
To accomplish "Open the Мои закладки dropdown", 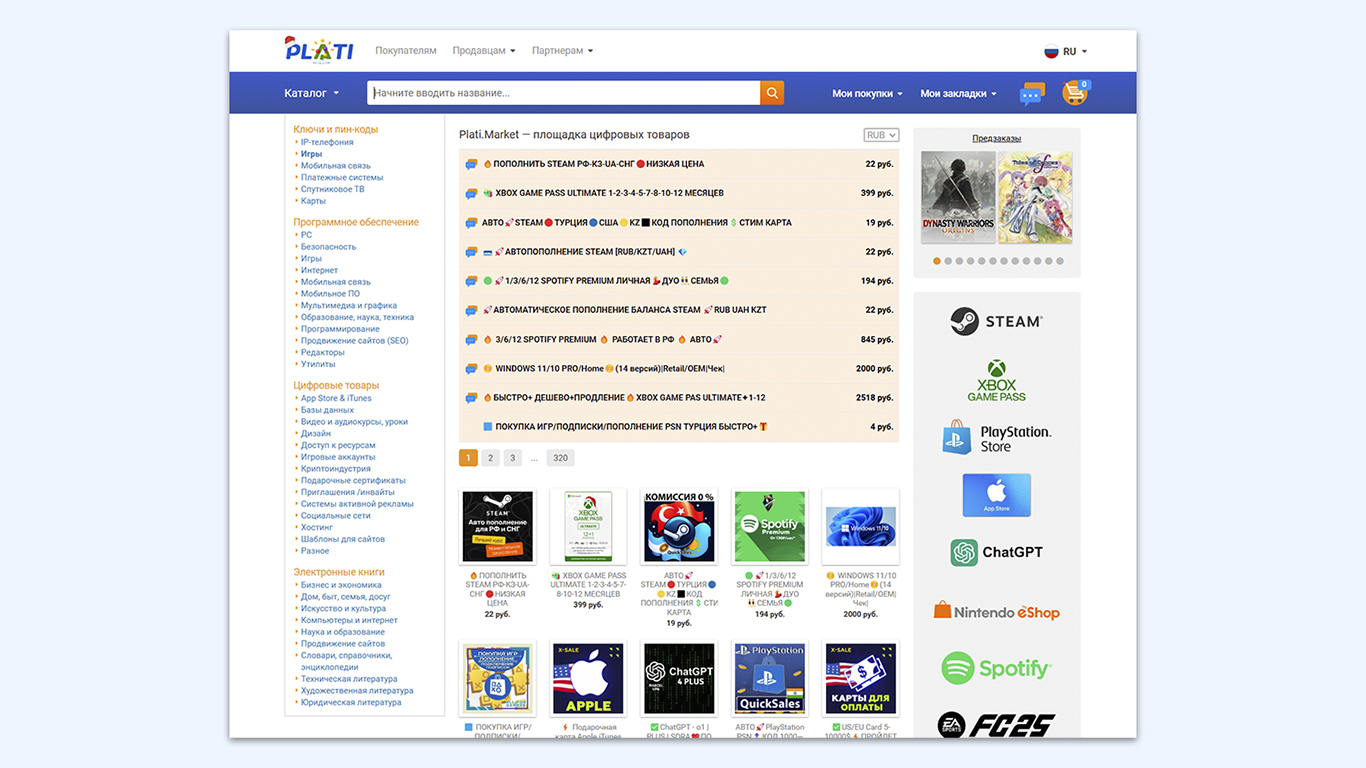I will tap(958, 93).
